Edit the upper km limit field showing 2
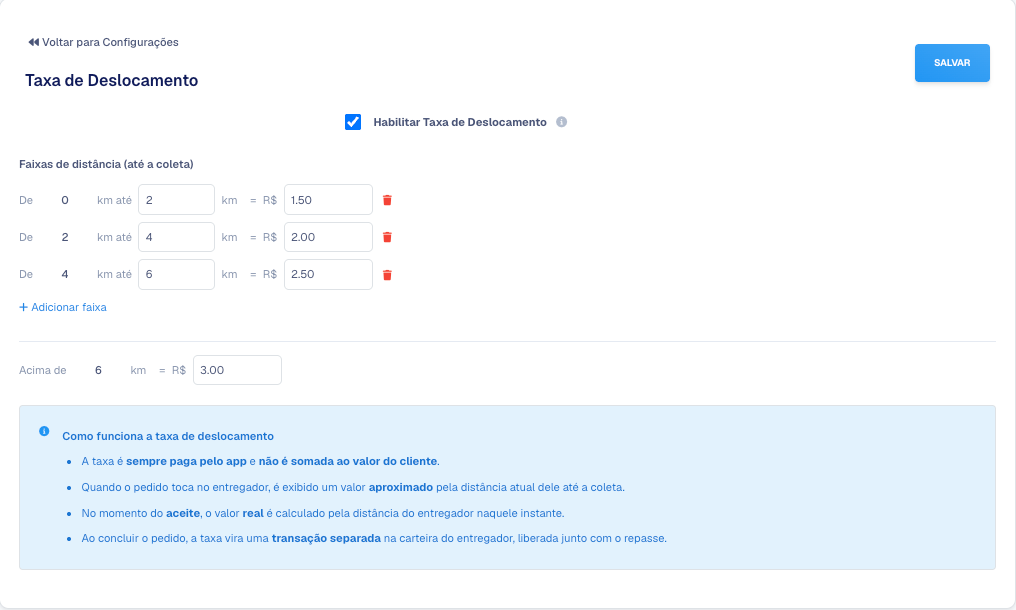The width and height of the screenshot is (1016, 610). pyautogui.click(x=176, y=200)
